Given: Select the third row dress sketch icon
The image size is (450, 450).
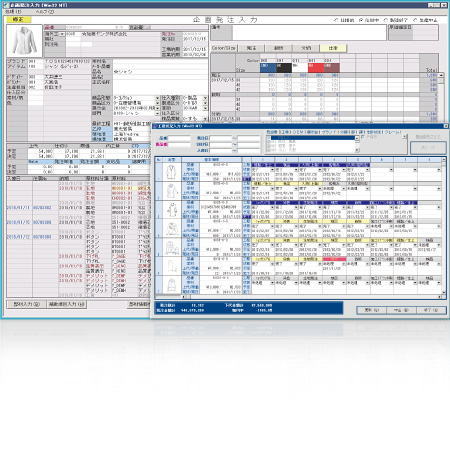Looking at the screenshot, I should pyautogui.click(x=171, y=210).
